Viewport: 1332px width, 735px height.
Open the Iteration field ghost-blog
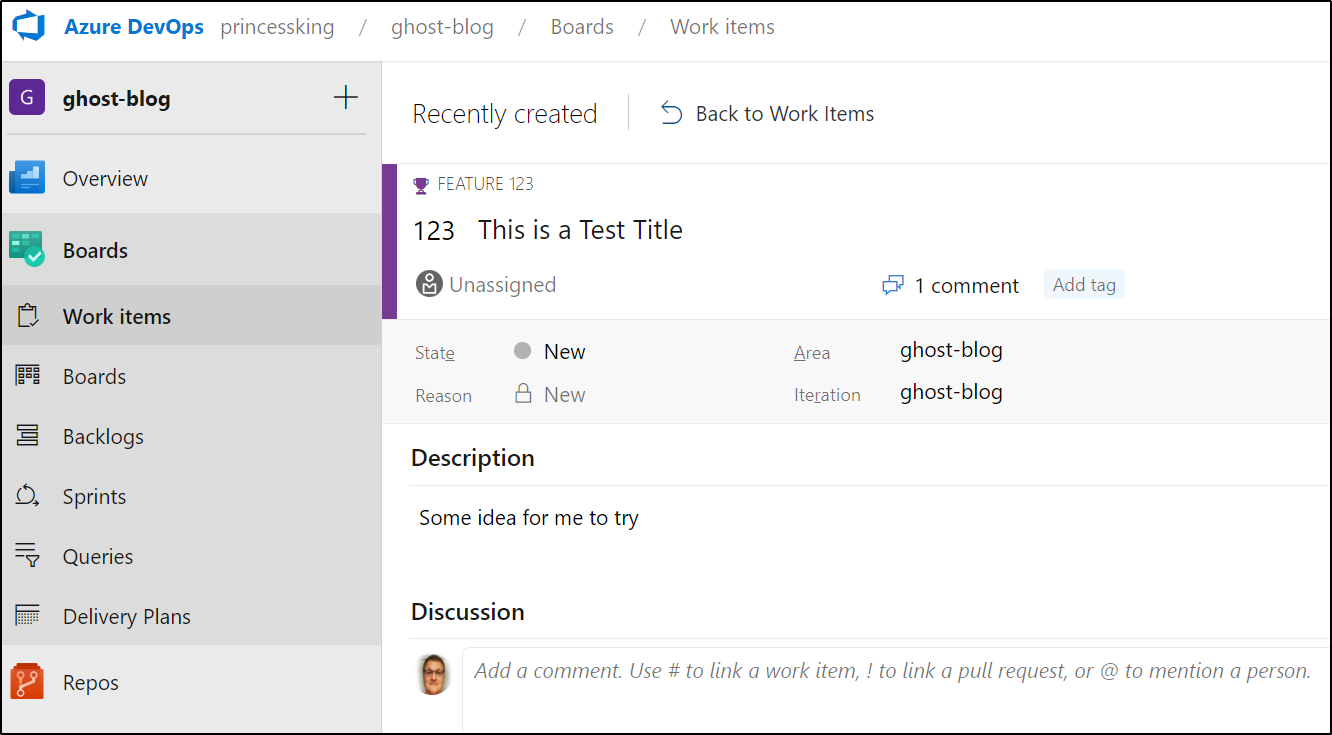(x=951, y=392)
